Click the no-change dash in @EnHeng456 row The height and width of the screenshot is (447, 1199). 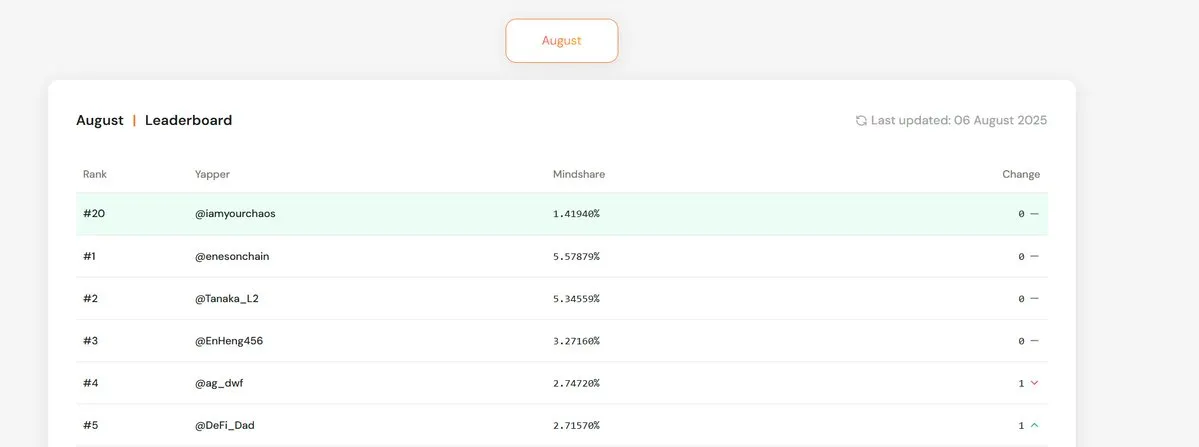[x=1035, y=341]
